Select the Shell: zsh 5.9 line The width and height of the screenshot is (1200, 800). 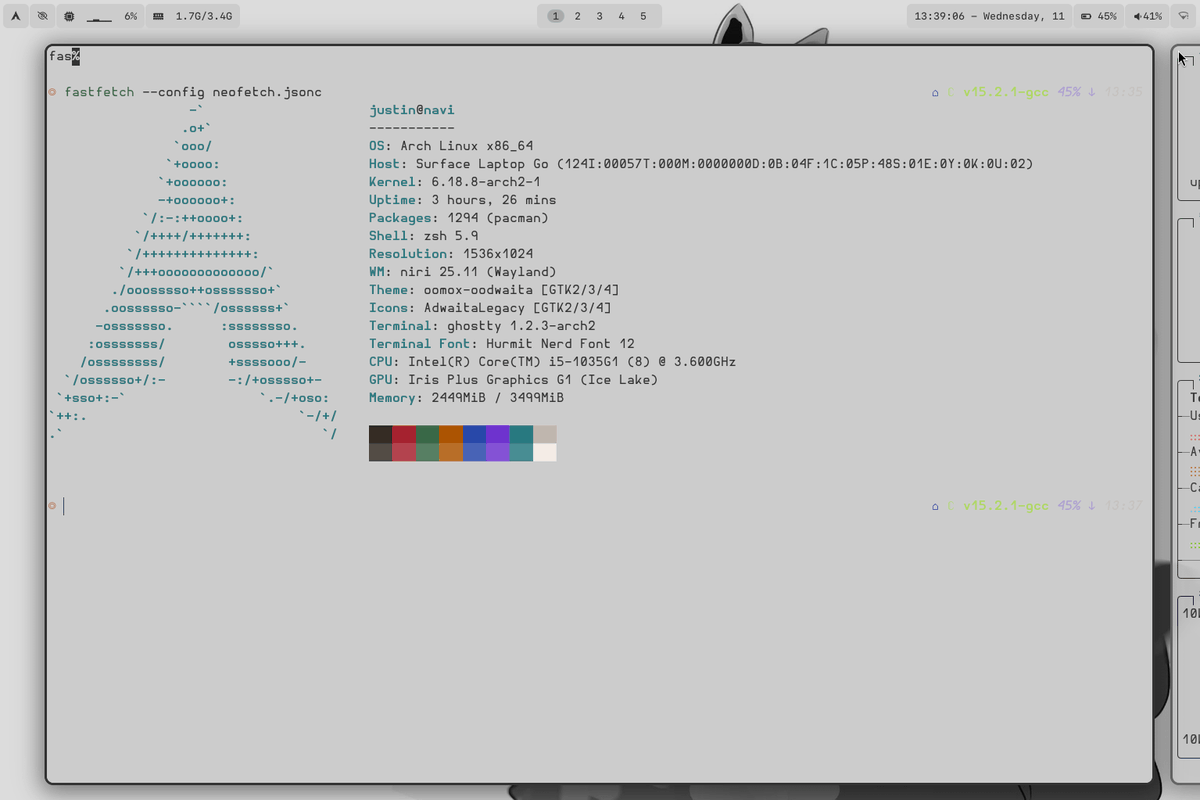[424, 236]
